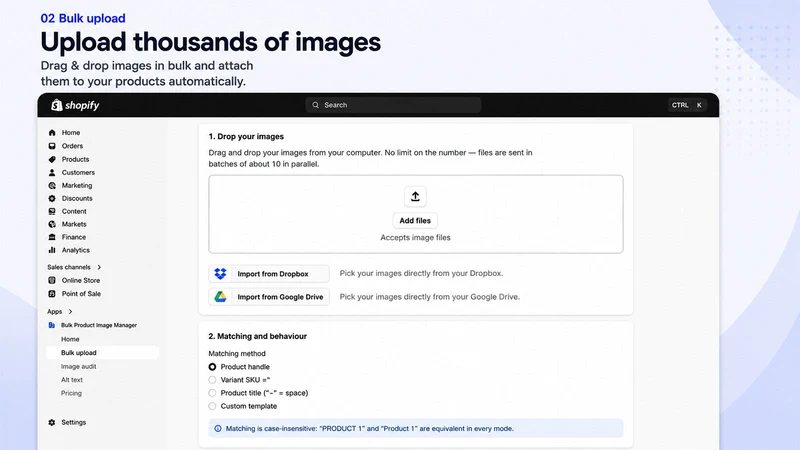Click the Google Drive logo icon
Screen dimensions: 800x450
tap(220, 297)
